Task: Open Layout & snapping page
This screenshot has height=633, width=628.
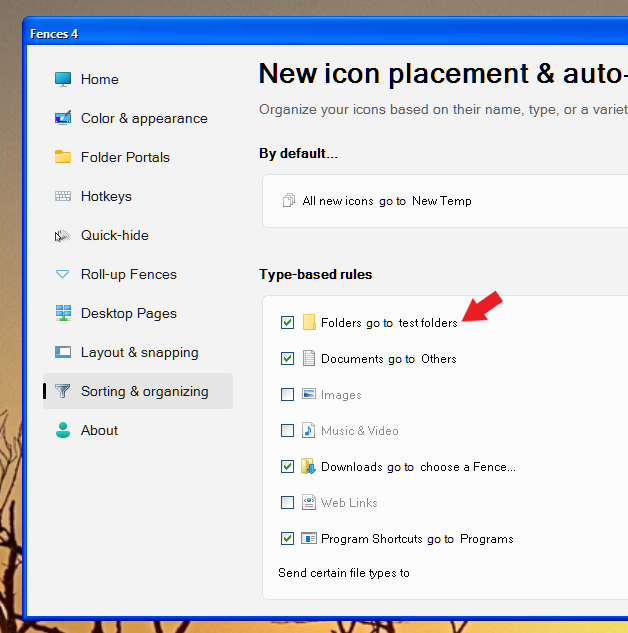Action: pos(138,352)
